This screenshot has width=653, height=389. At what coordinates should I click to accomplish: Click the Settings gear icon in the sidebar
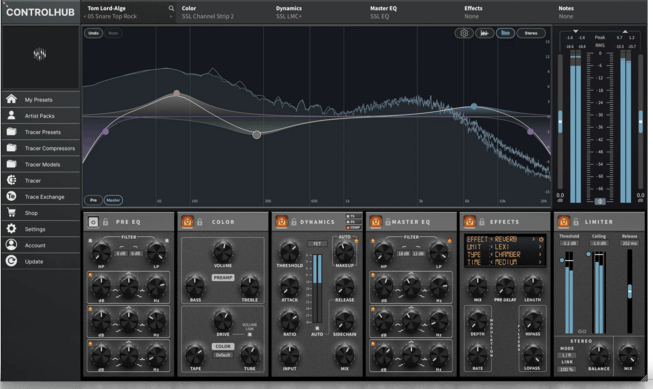tap(11, 229)
